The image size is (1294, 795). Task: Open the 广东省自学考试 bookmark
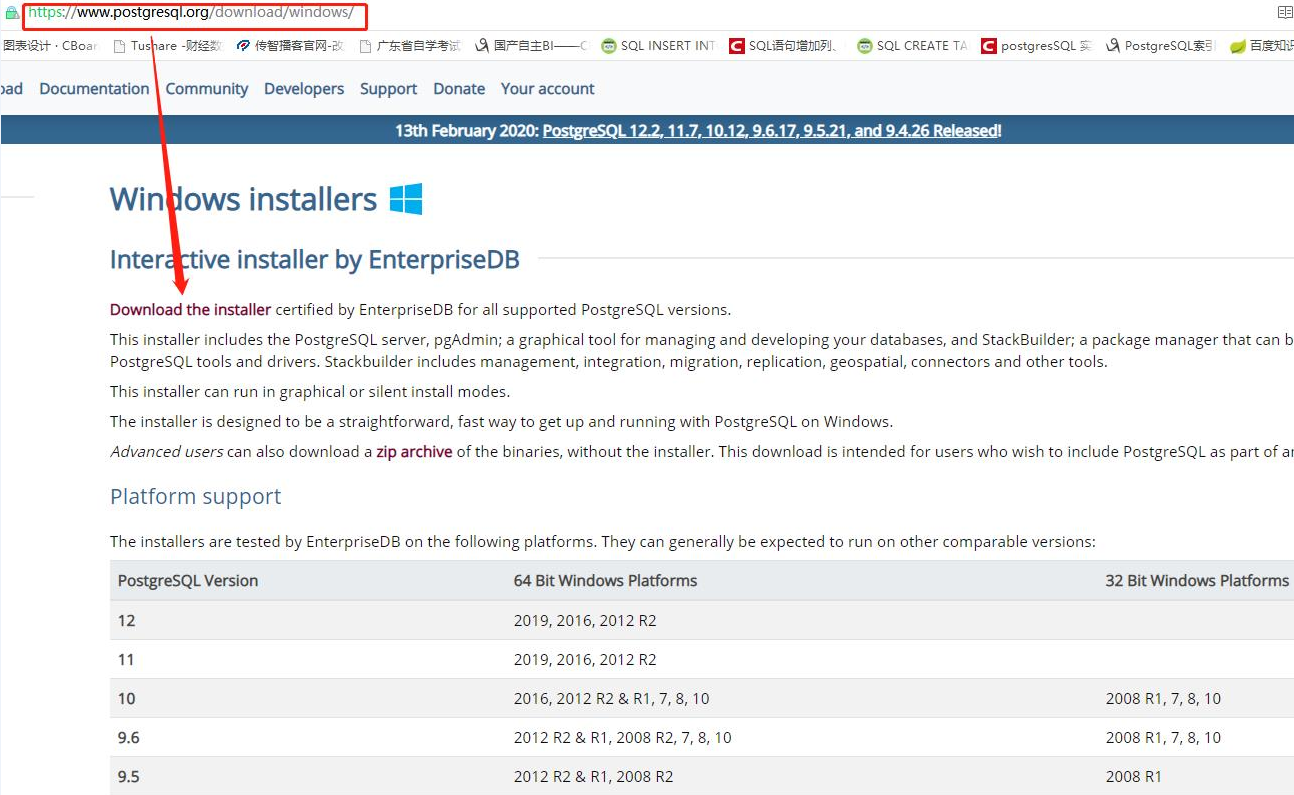pos(410,46)
